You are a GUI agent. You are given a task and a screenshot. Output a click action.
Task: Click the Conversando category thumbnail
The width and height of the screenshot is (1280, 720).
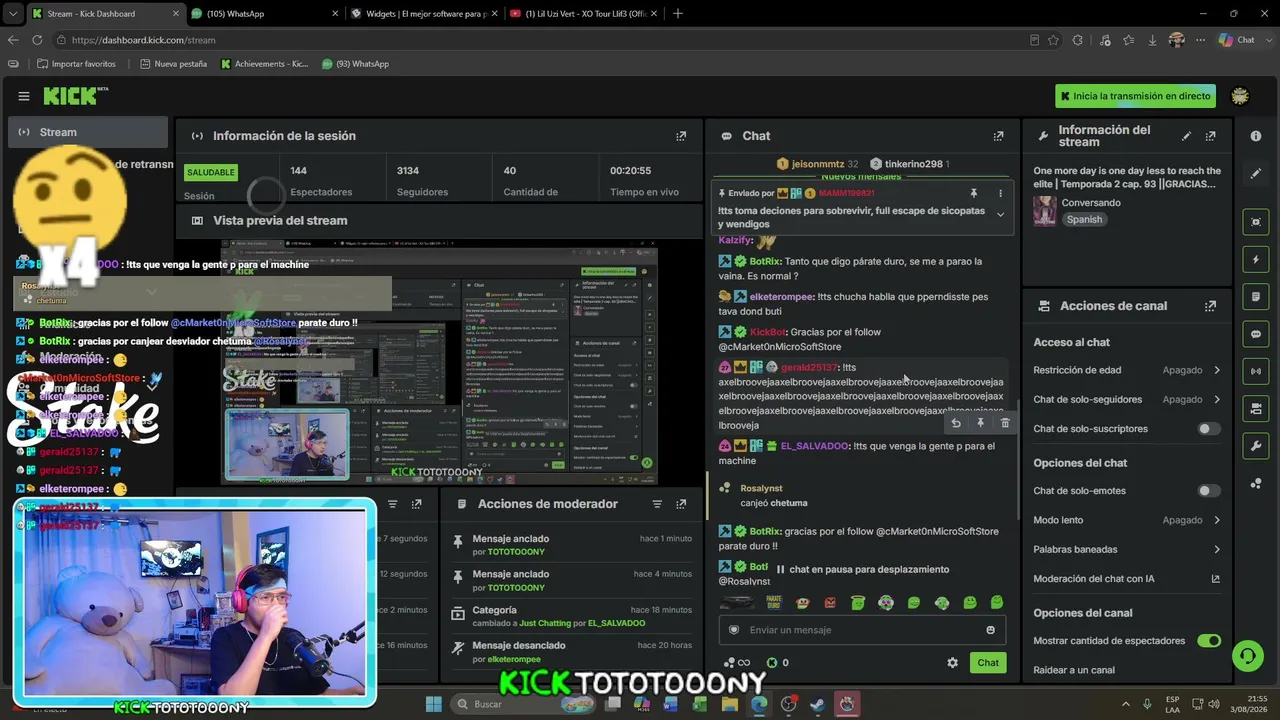1045,210
